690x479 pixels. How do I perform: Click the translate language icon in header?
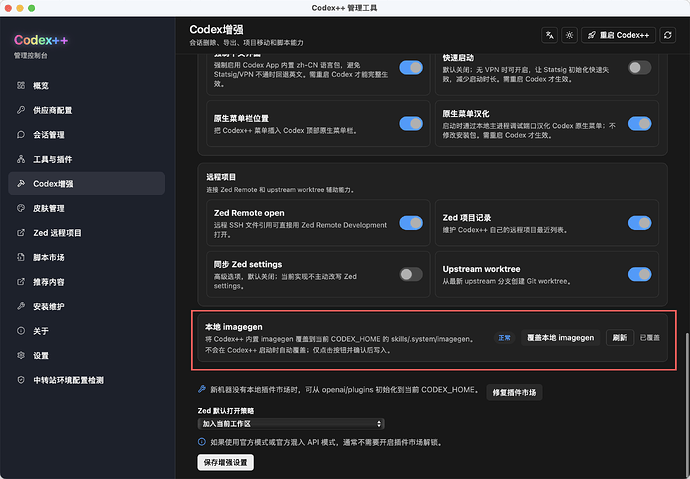(x=550, y=35)
